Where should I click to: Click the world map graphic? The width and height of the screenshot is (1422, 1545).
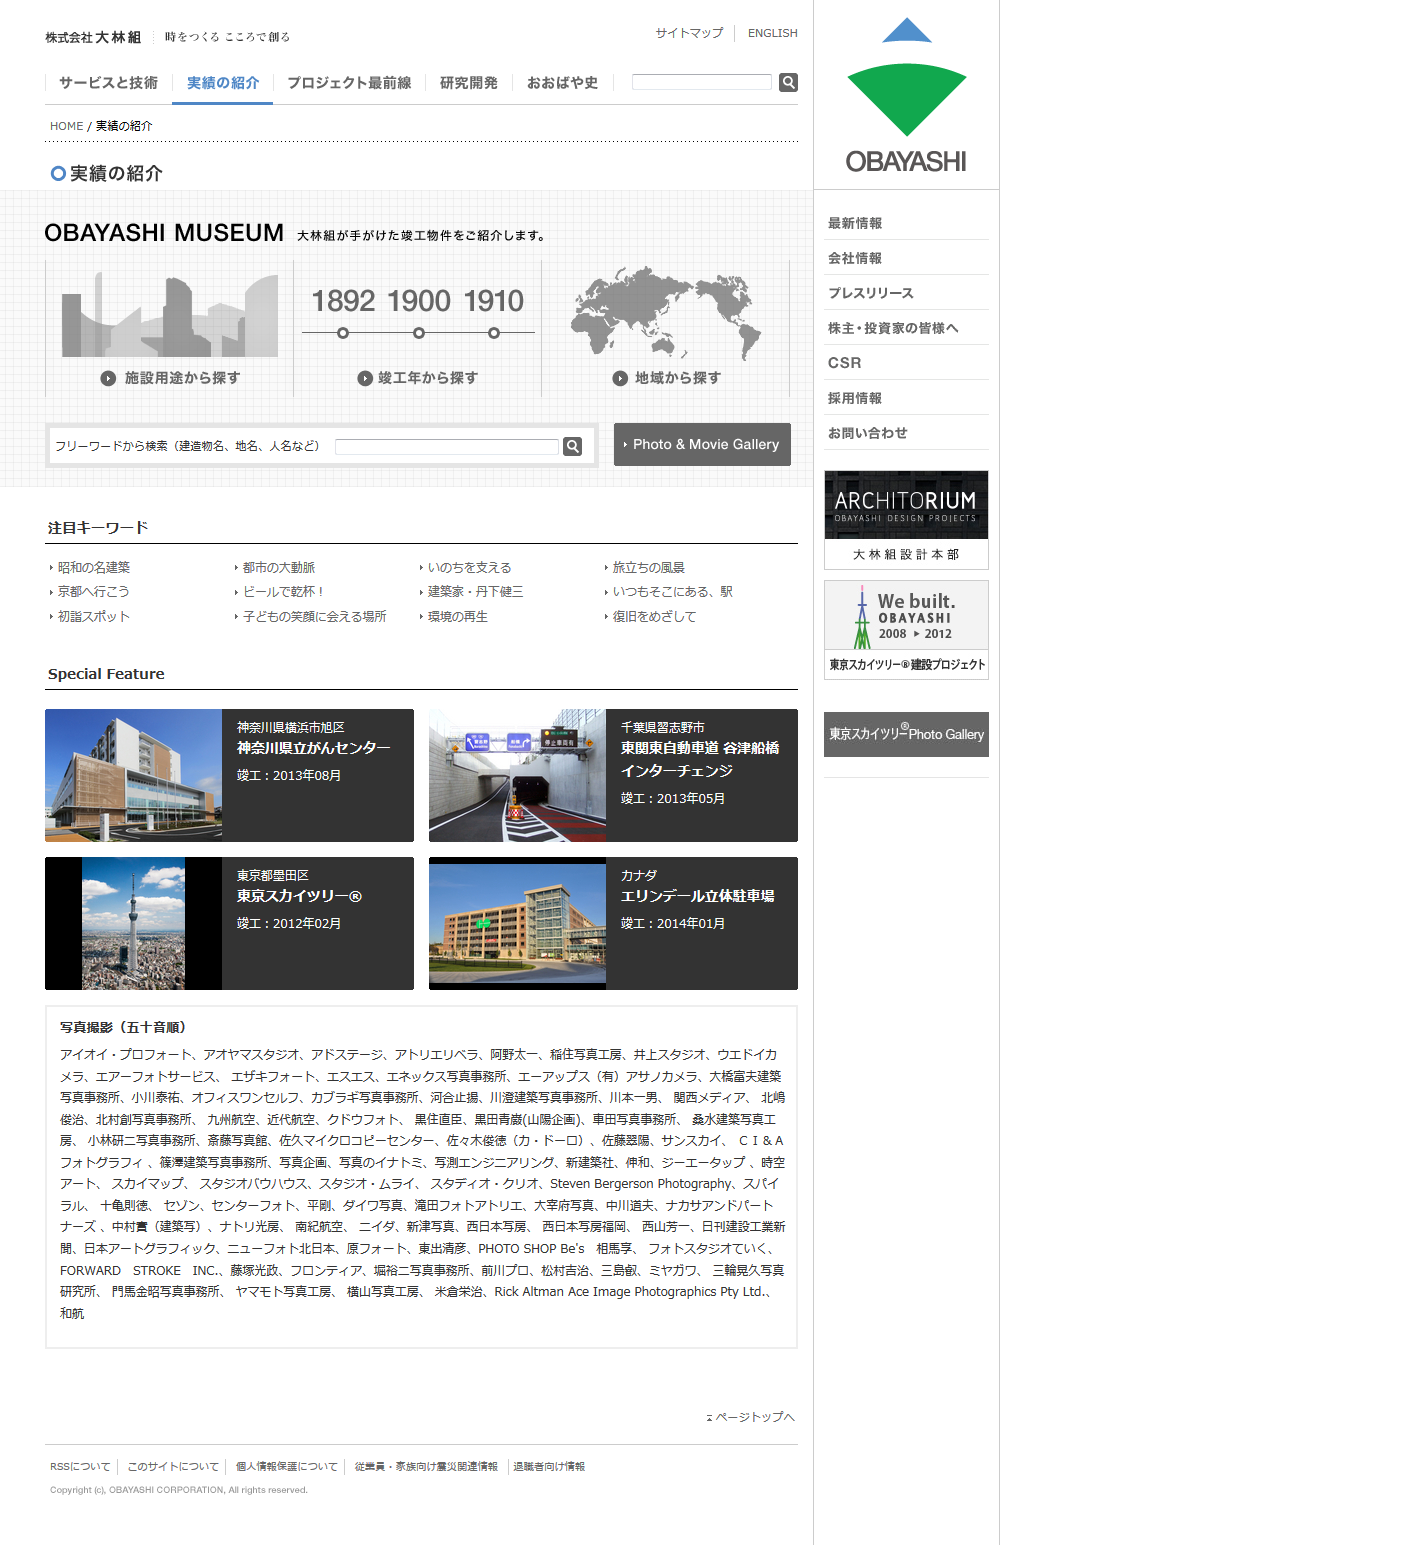(x=666, y=313)
